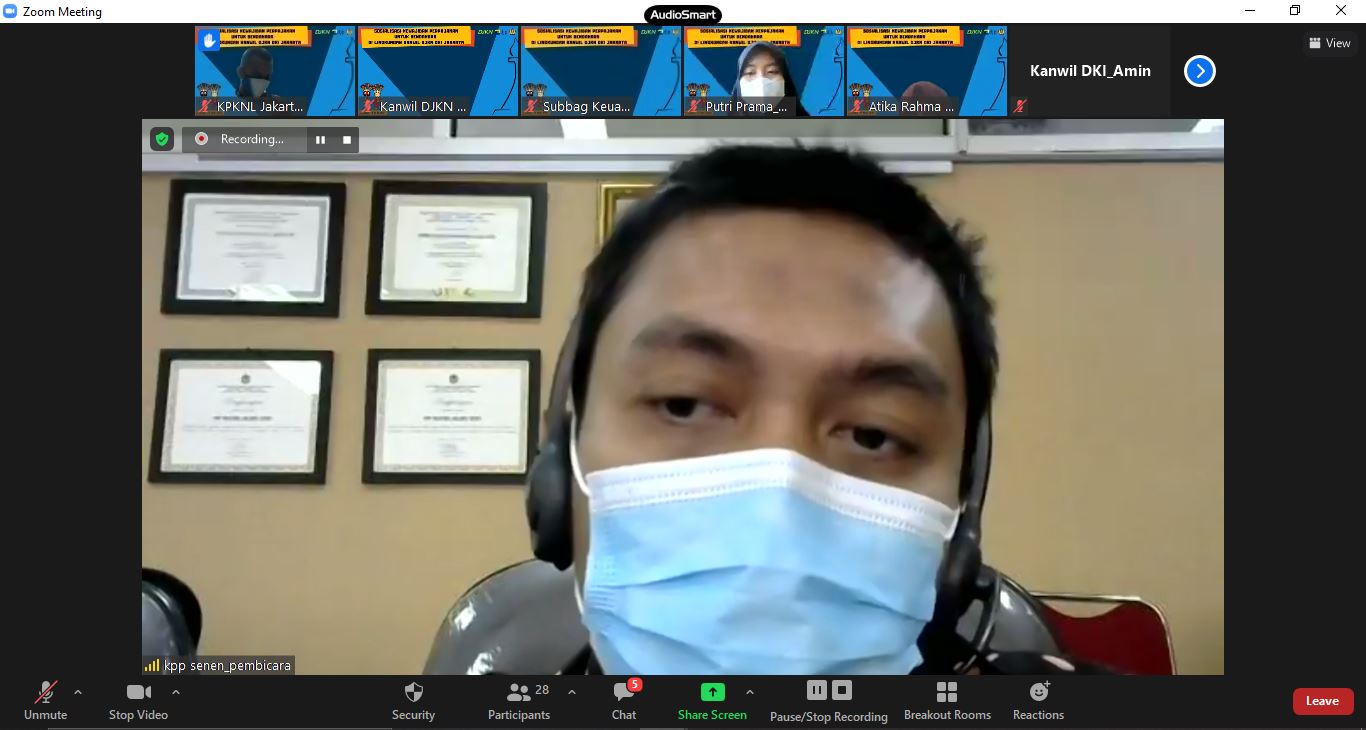Open the Participants panel
The width and height of the screenshot is (1366, 730).
coord(519,700)
